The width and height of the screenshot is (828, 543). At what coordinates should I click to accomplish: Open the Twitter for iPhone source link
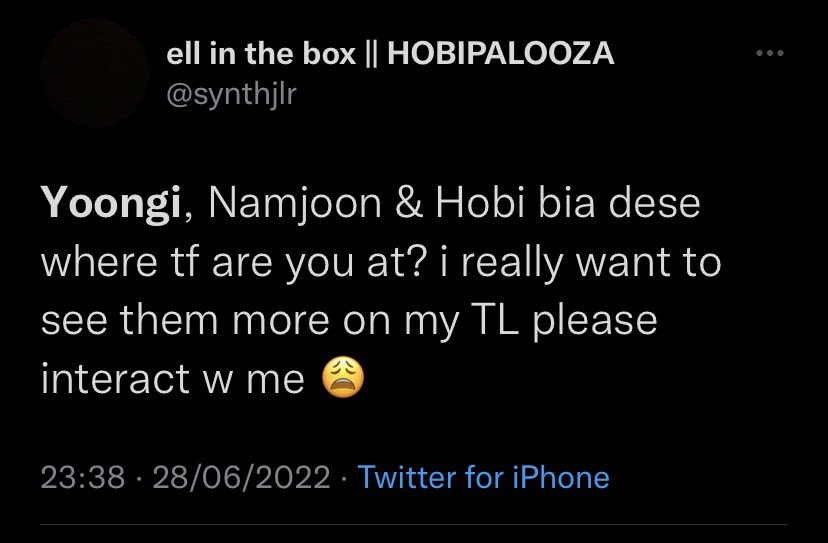pyautogui.click(x=484, y=478)
